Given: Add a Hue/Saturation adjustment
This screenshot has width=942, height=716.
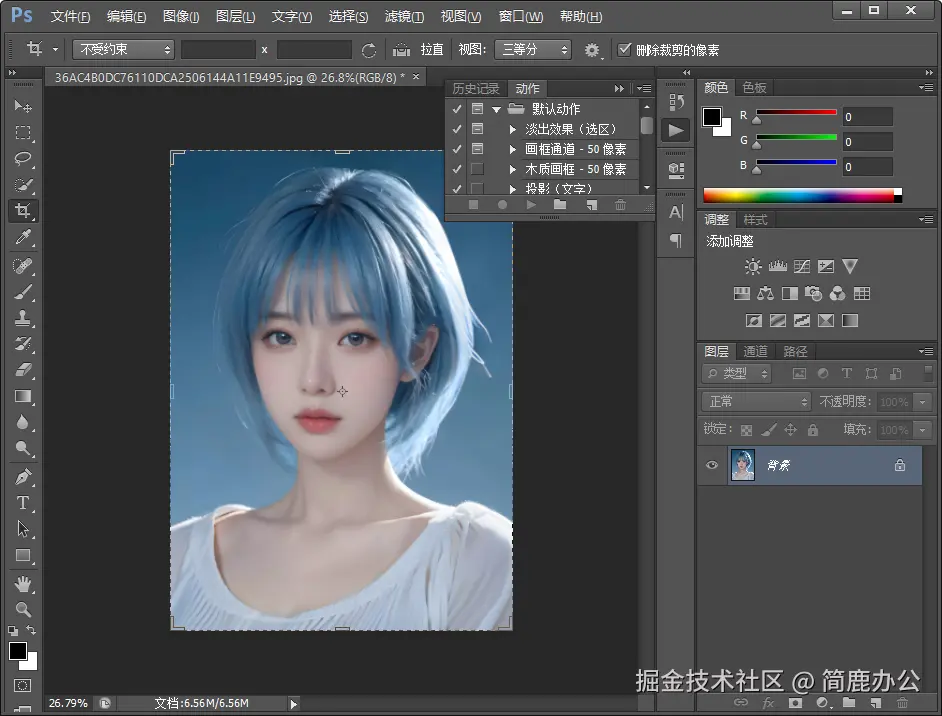Looking at the screenshot, I should click(x=741, y=293).
